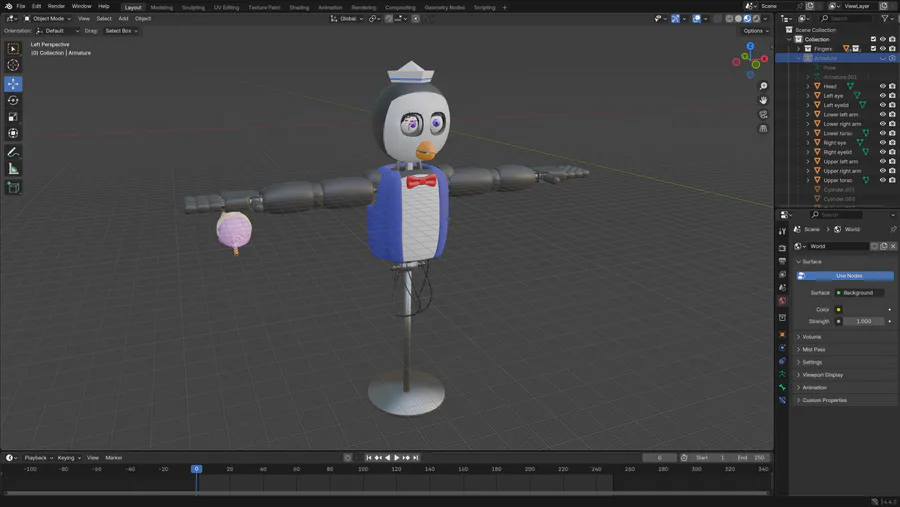This screenshot has width=900, height=507.
Task: Click the Z axis on navigation gizmo
Action: point(750,46)
